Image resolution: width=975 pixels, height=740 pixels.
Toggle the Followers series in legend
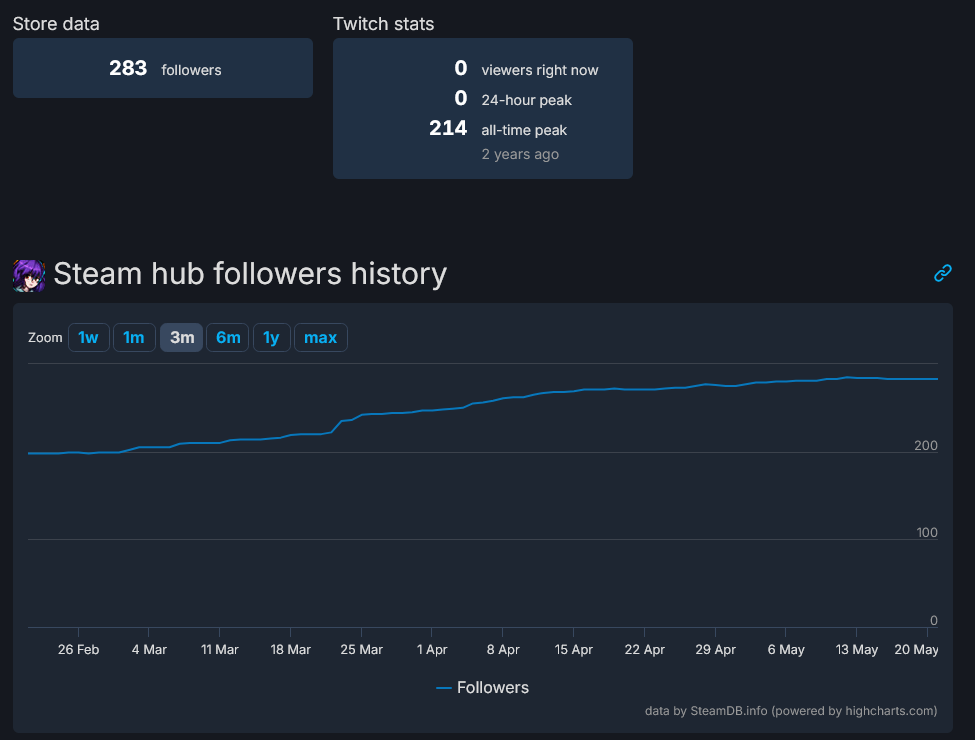[482, 688]
